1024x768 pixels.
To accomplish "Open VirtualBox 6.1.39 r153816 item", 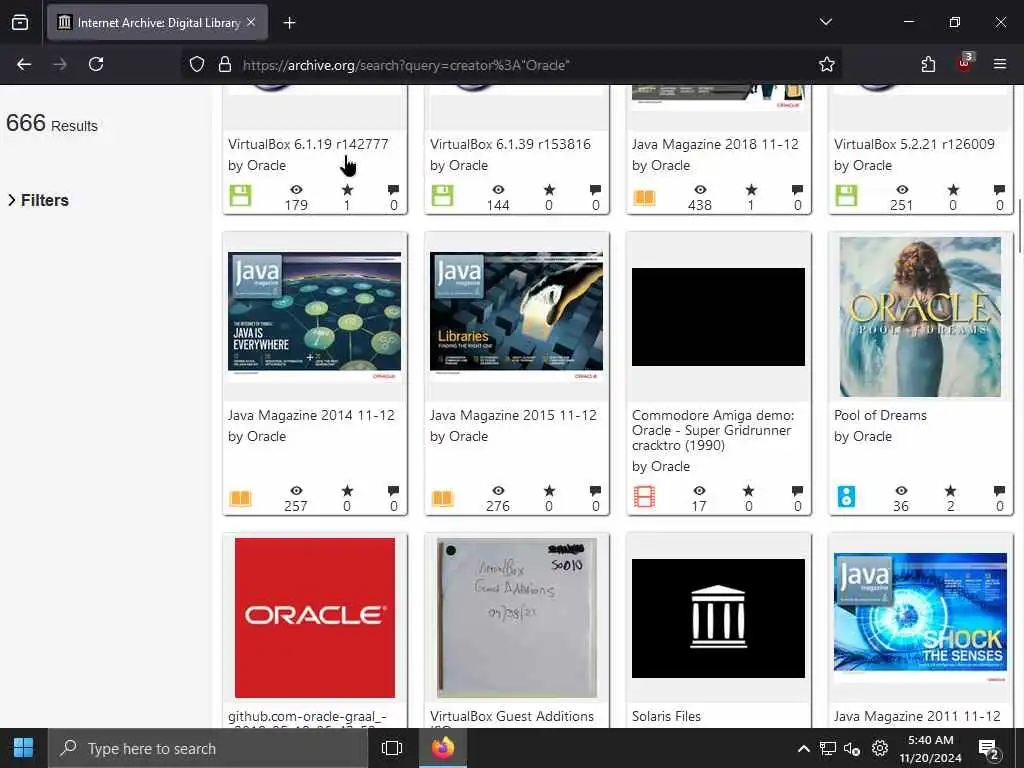I will click(510, 144).
